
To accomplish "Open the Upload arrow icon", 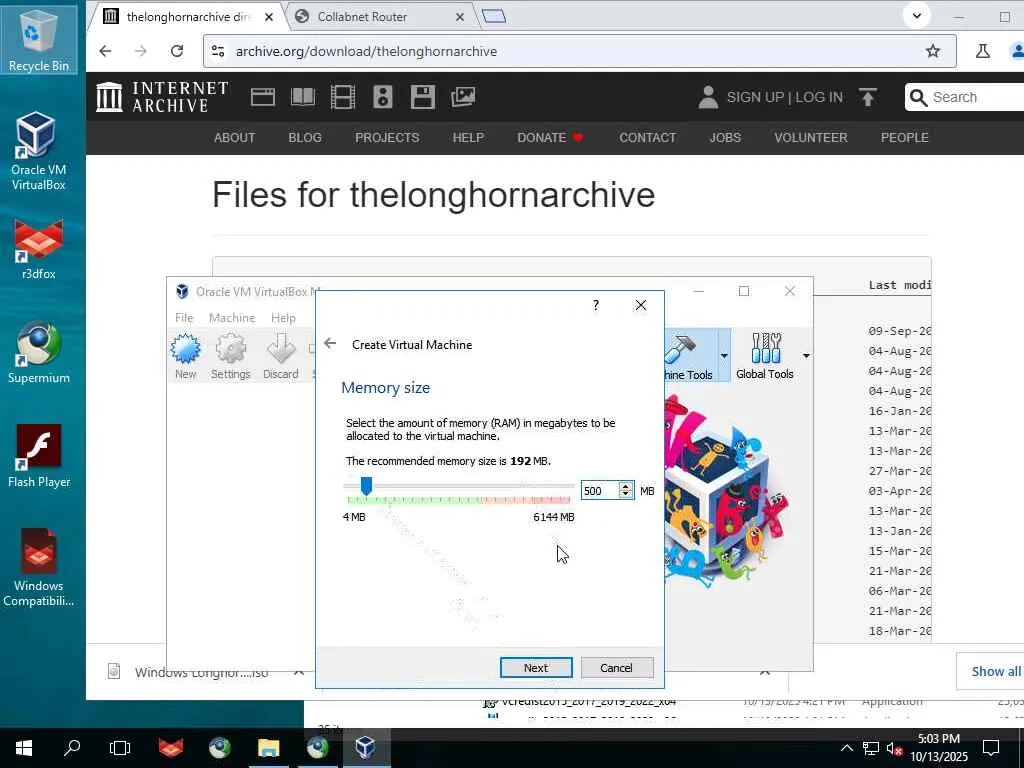I will (867, 97).
